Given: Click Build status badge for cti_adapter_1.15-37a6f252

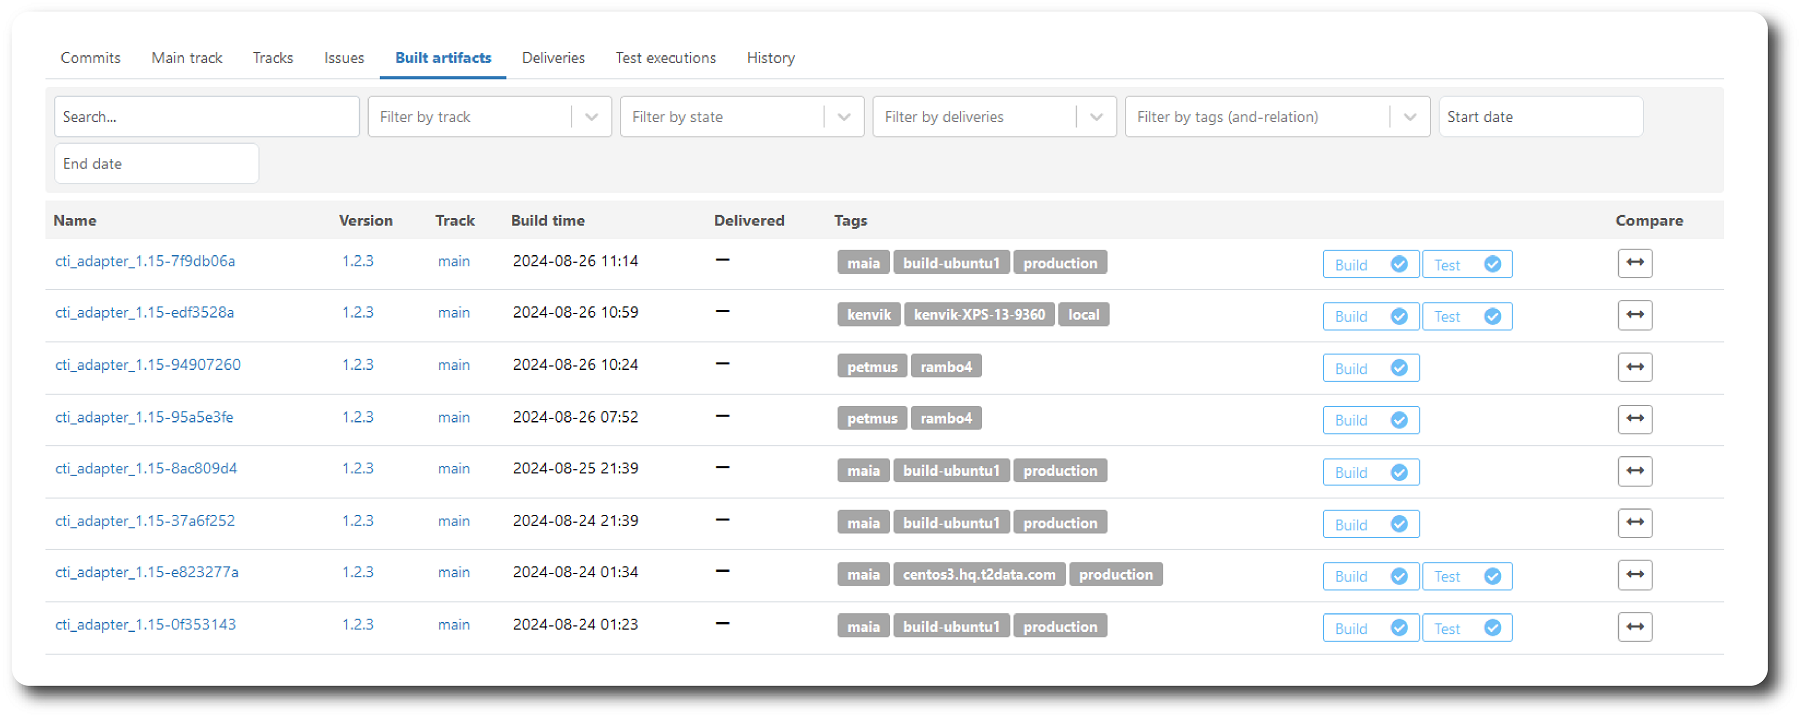Looking at the screenshot, I should click(x=1370, y=524).
